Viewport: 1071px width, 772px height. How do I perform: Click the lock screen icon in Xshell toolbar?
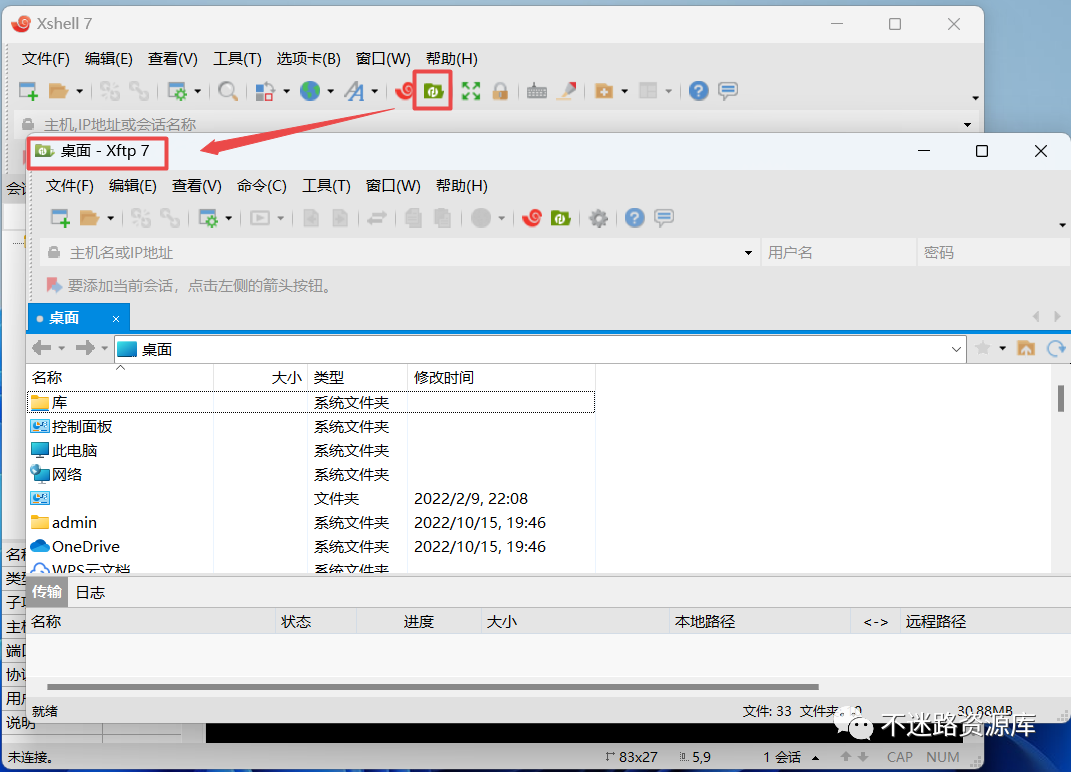click(x=500, y=91)
